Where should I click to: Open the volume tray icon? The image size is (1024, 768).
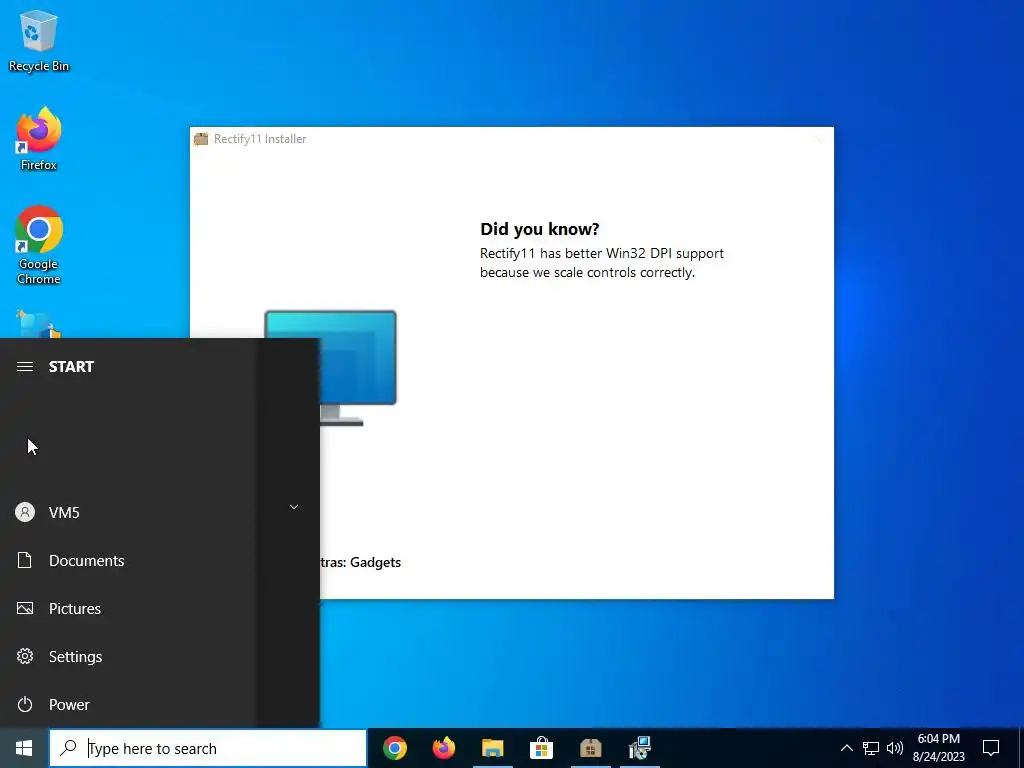[895, 748]
